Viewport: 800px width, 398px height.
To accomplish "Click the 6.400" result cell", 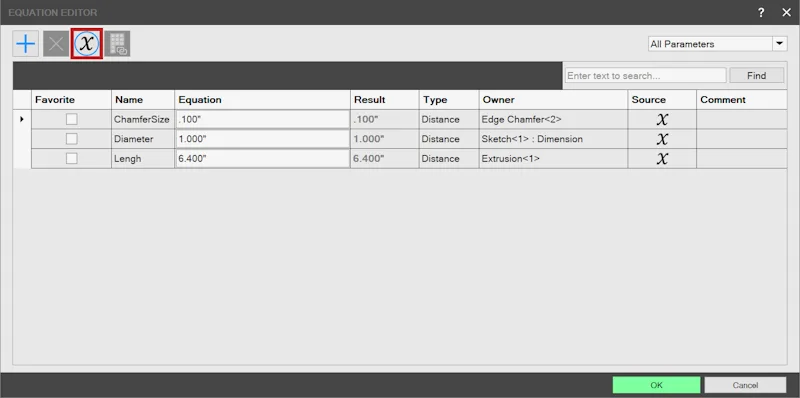I will [x=385, y=159].
